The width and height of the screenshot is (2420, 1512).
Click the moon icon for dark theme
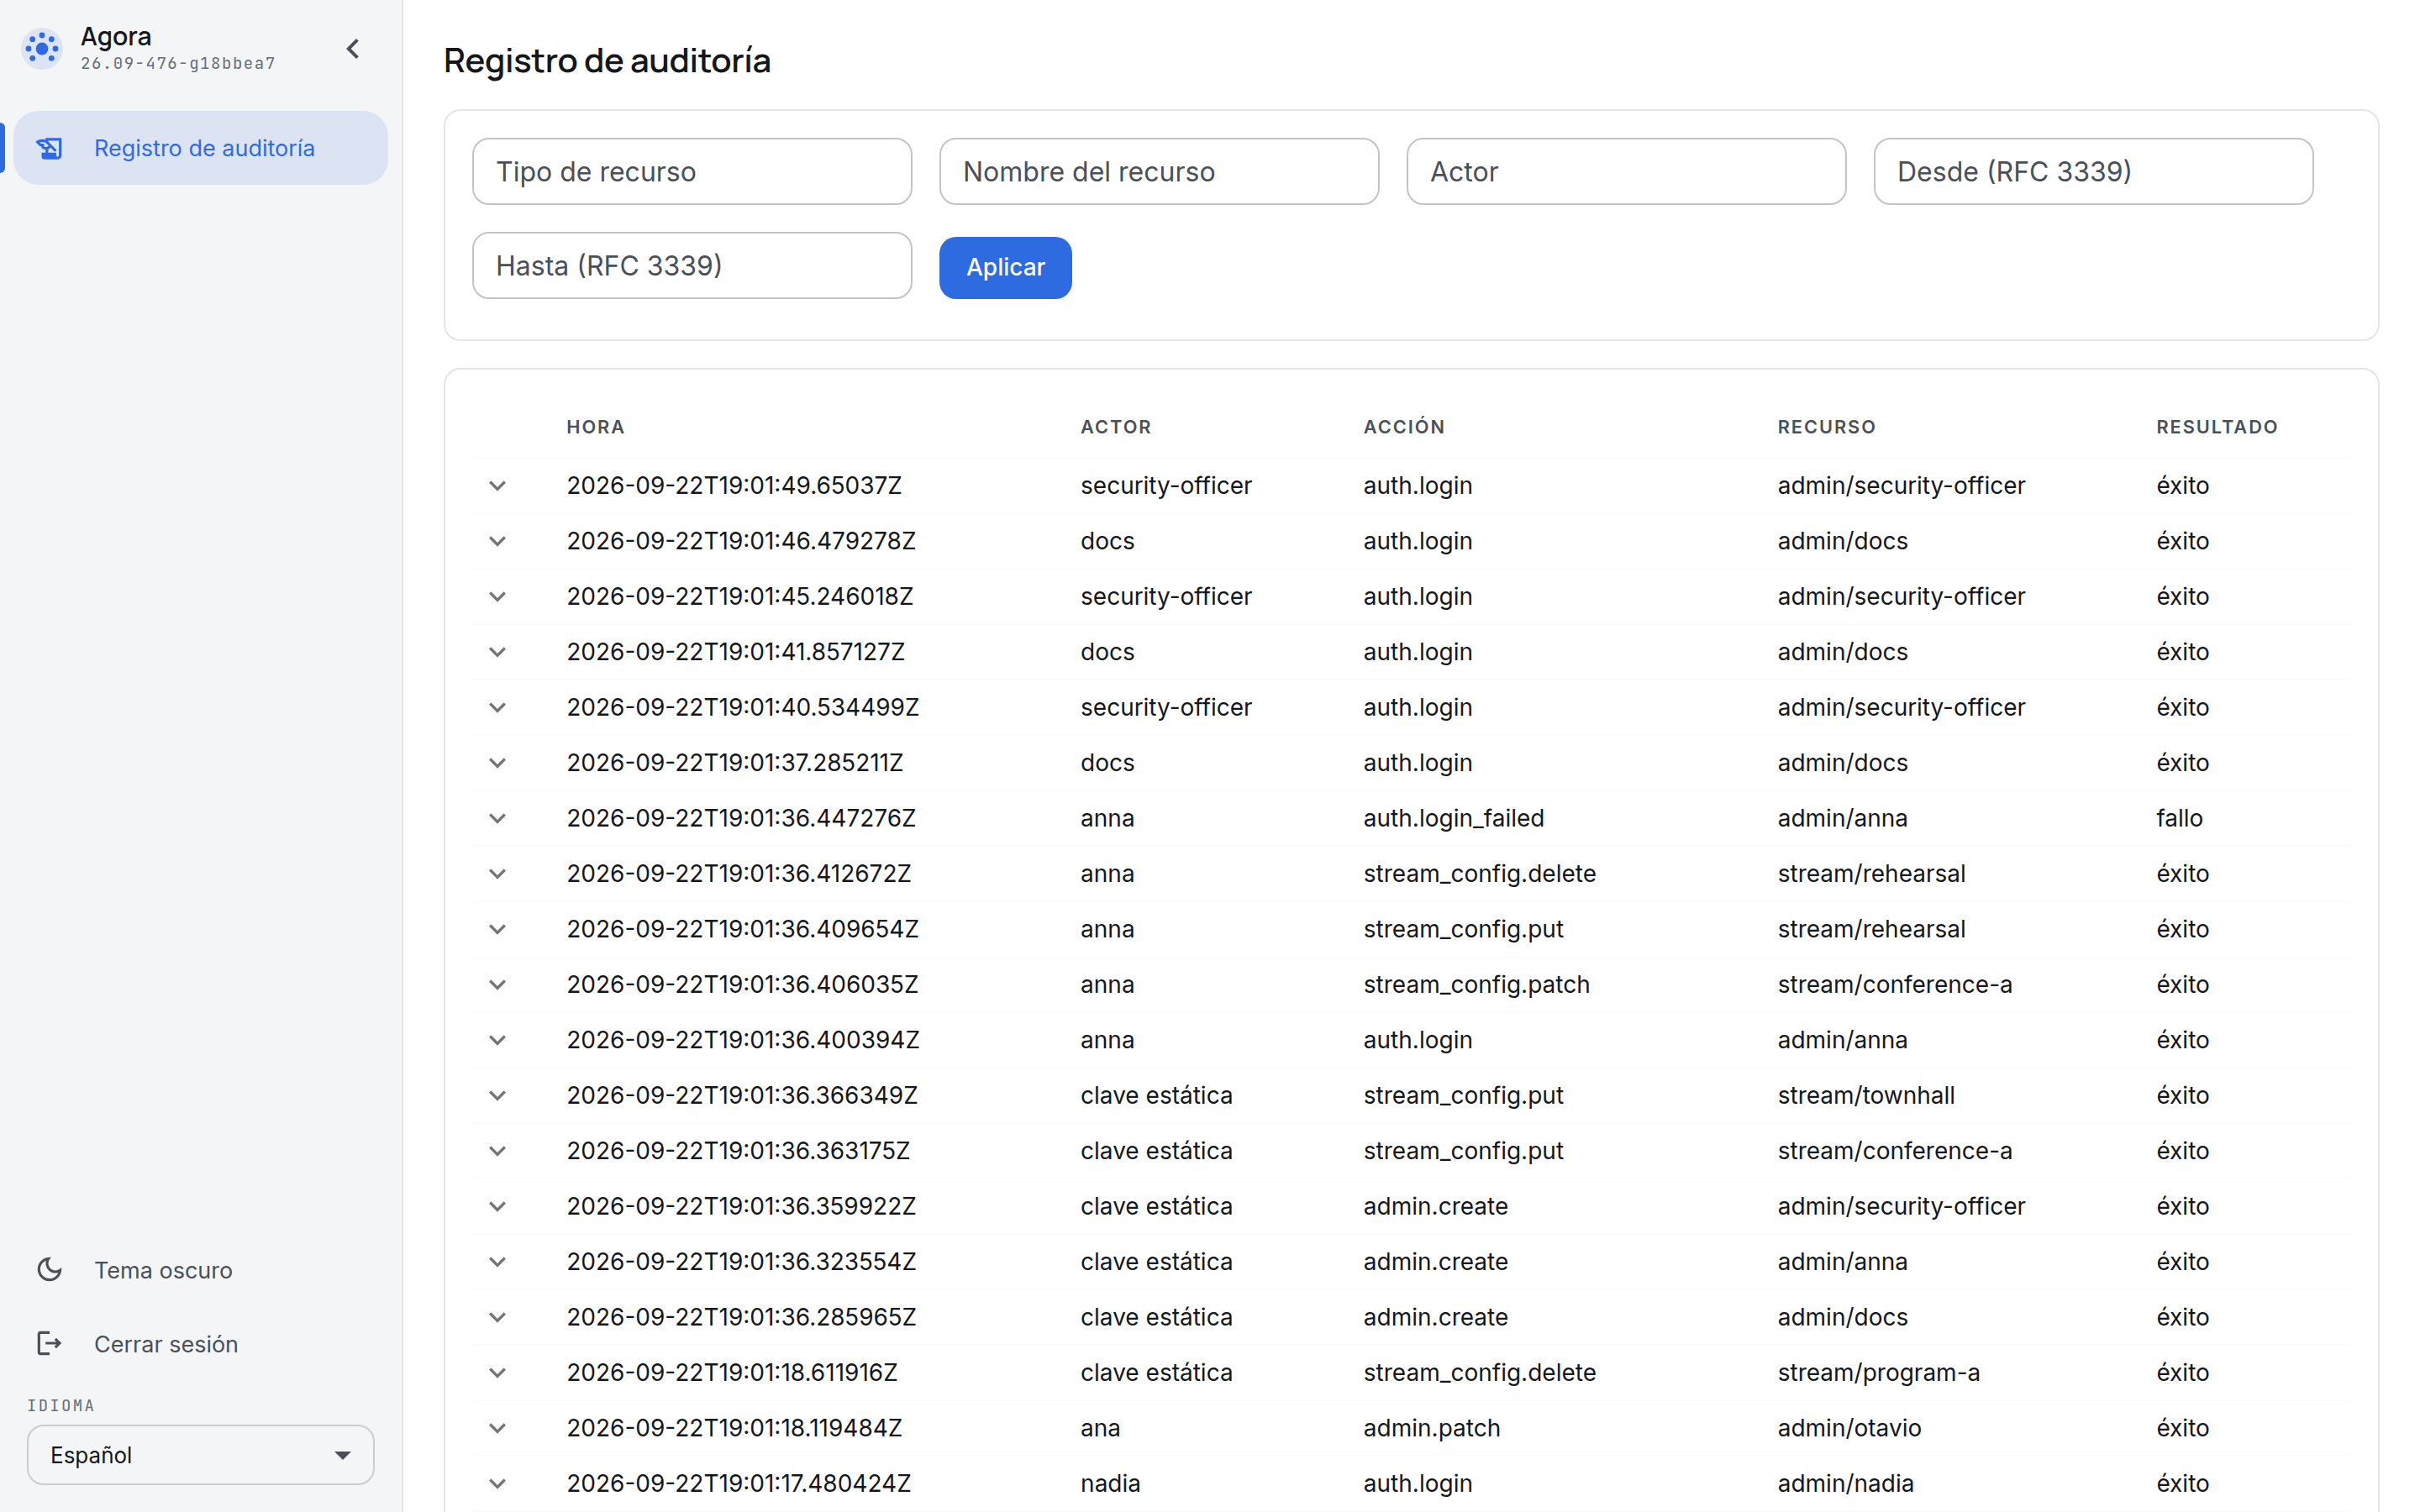[x=50, y=1270]
